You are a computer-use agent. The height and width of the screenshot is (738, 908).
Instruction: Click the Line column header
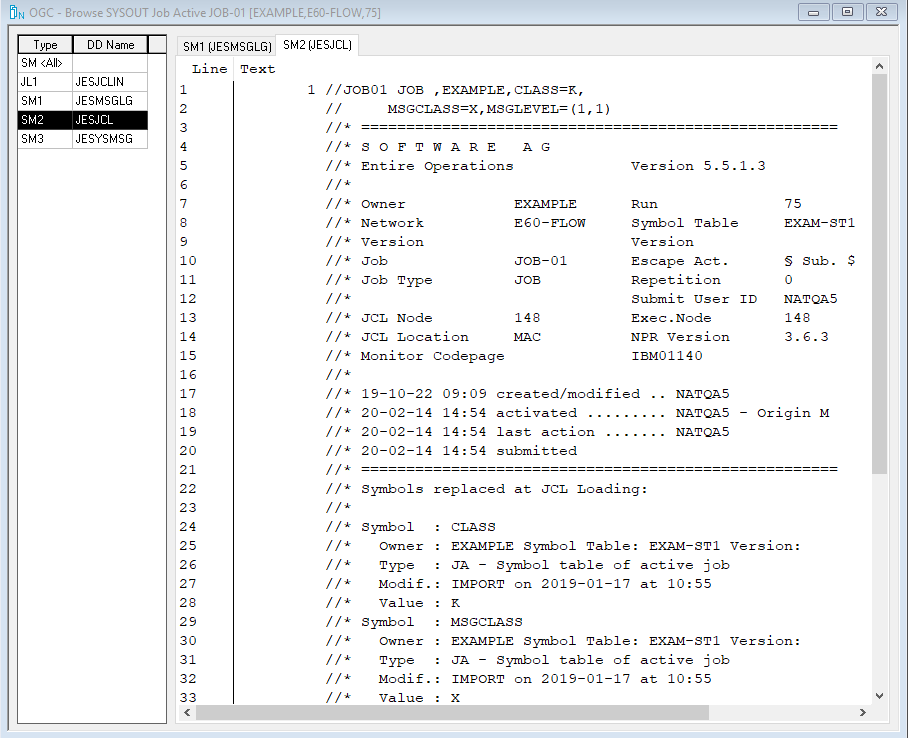tap(209, 69)
